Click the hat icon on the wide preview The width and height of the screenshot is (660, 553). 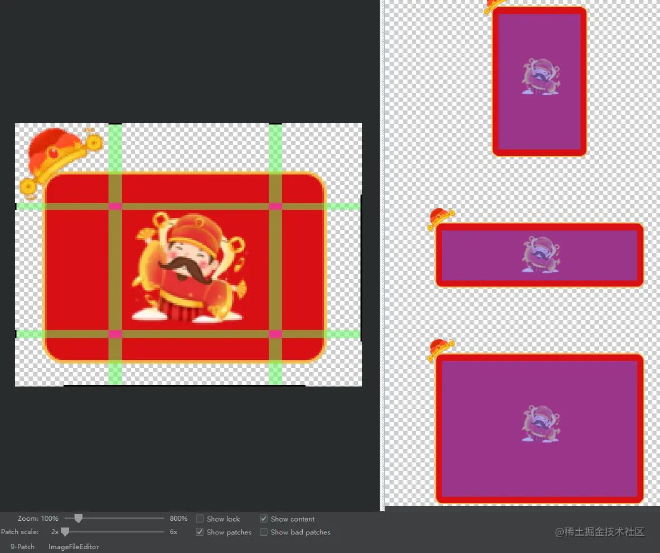[440, 219]
